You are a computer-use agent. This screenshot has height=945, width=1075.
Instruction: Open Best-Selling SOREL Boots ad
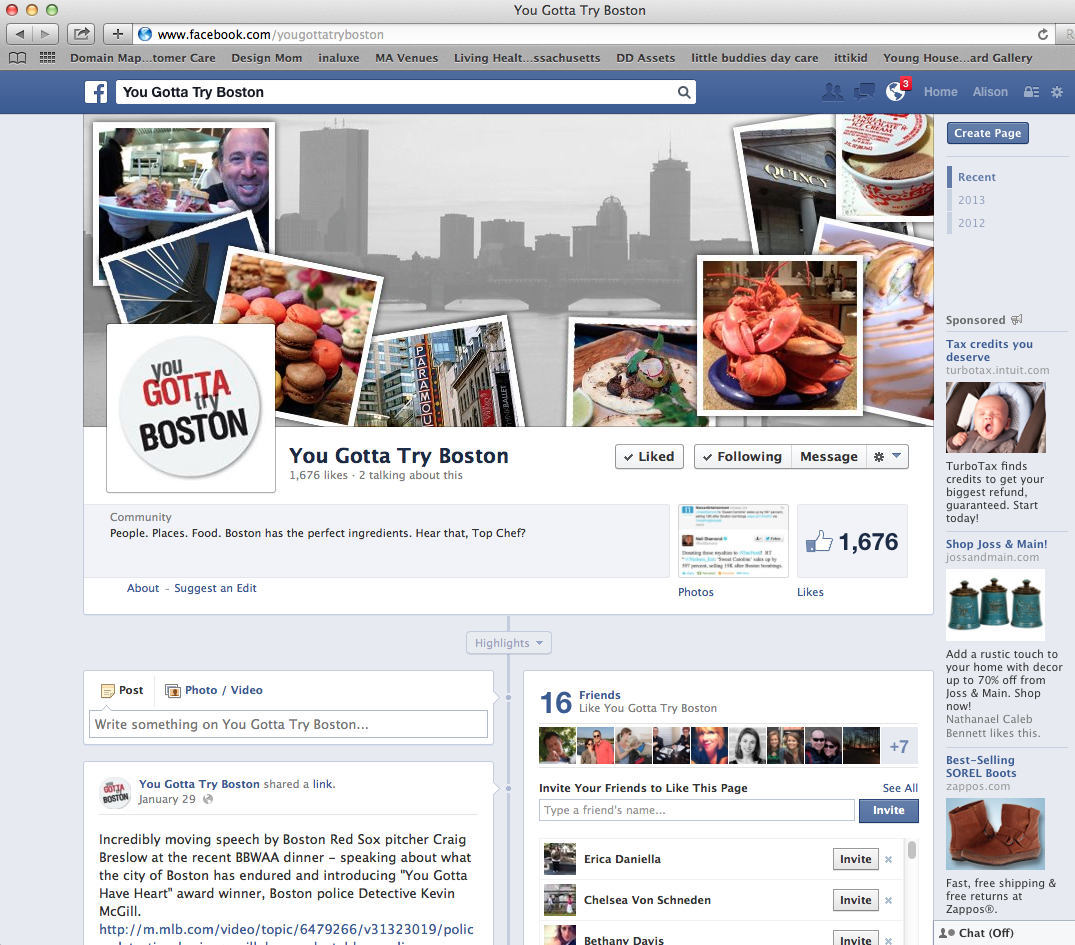click(981, 767)
